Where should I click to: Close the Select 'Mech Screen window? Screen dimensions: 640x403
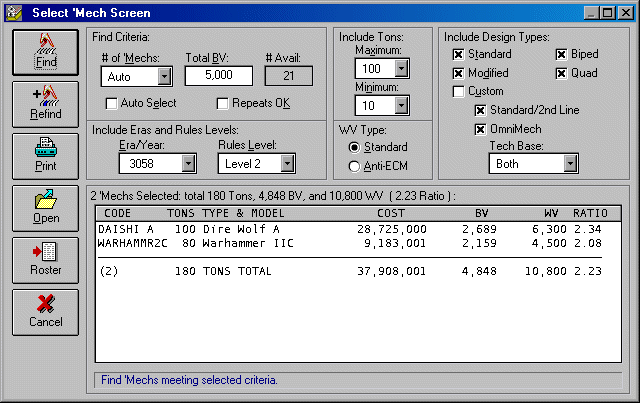coord(625,13)
